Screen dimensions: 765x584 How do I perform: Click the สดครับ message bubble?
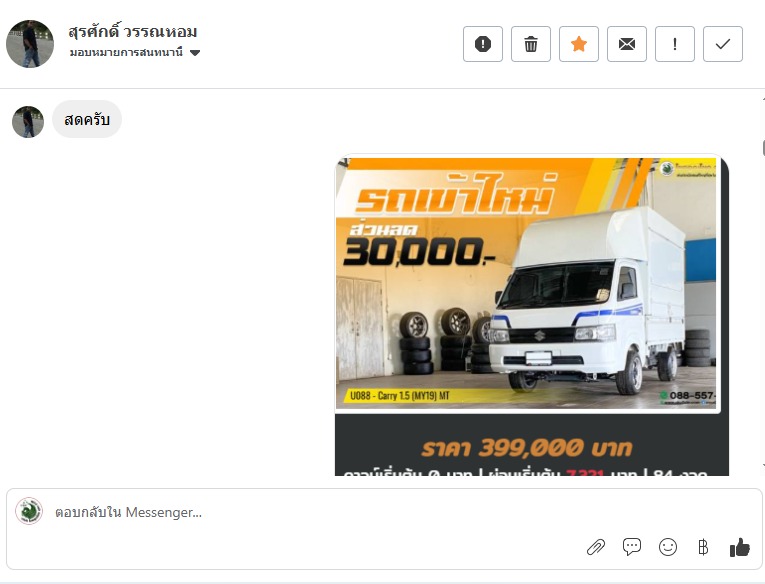click(87, 119)
